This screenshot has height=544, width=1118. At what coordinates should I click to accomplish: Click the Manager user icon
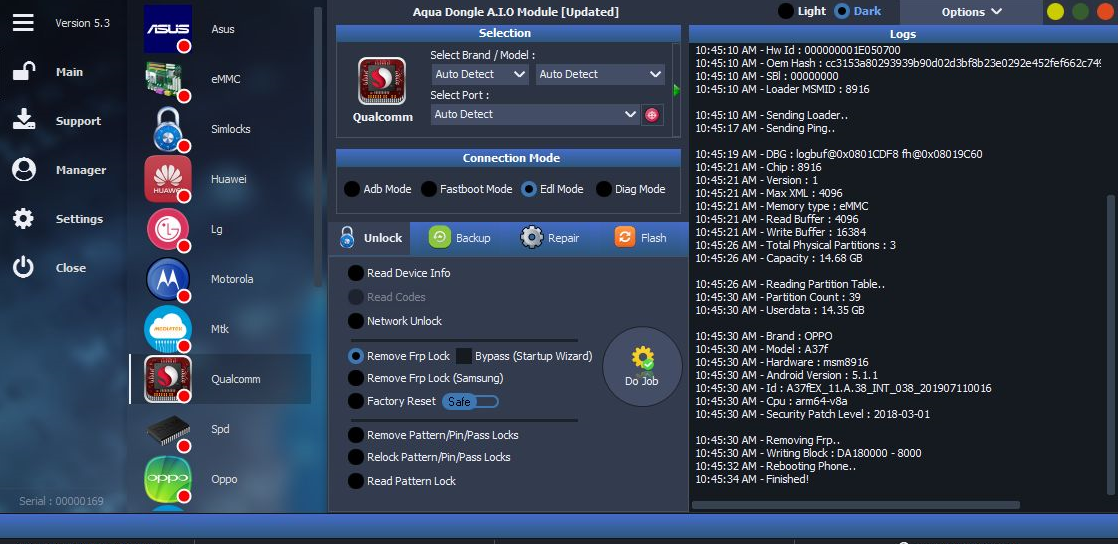(x=24, y=170)
